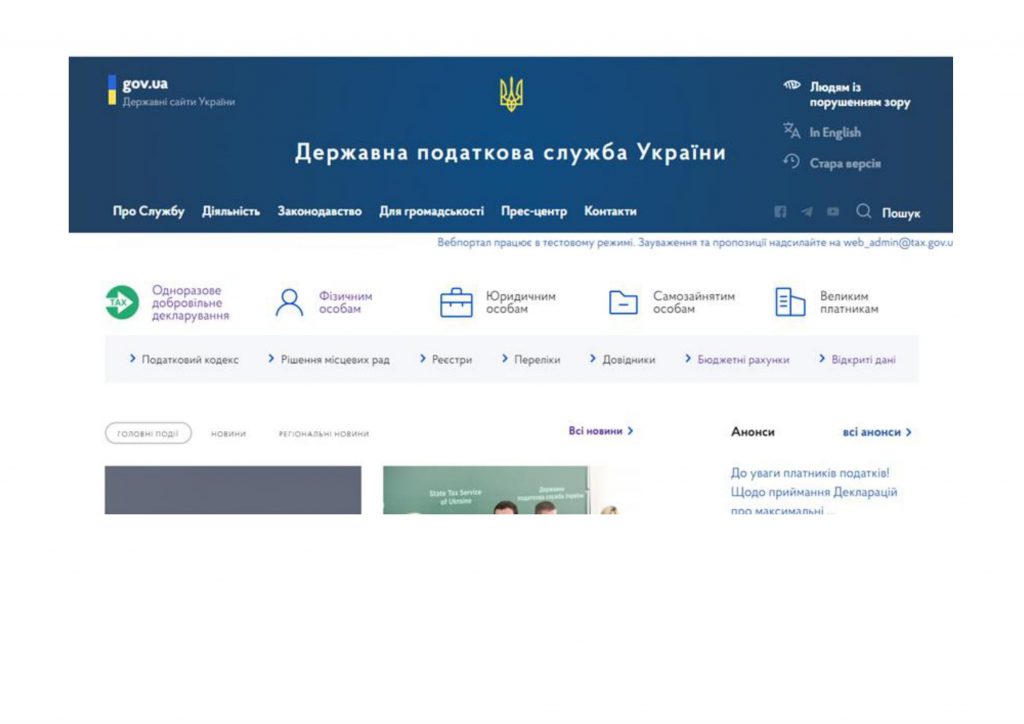Open Юридичним особам section
Screen dimensions: 1024x724
(520, 302)
